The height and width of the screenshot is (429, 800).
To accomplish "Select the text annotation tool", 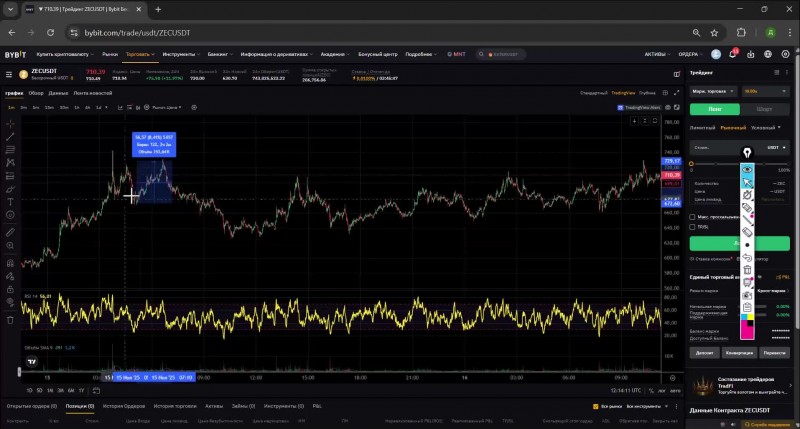I will tap(10, 200).
